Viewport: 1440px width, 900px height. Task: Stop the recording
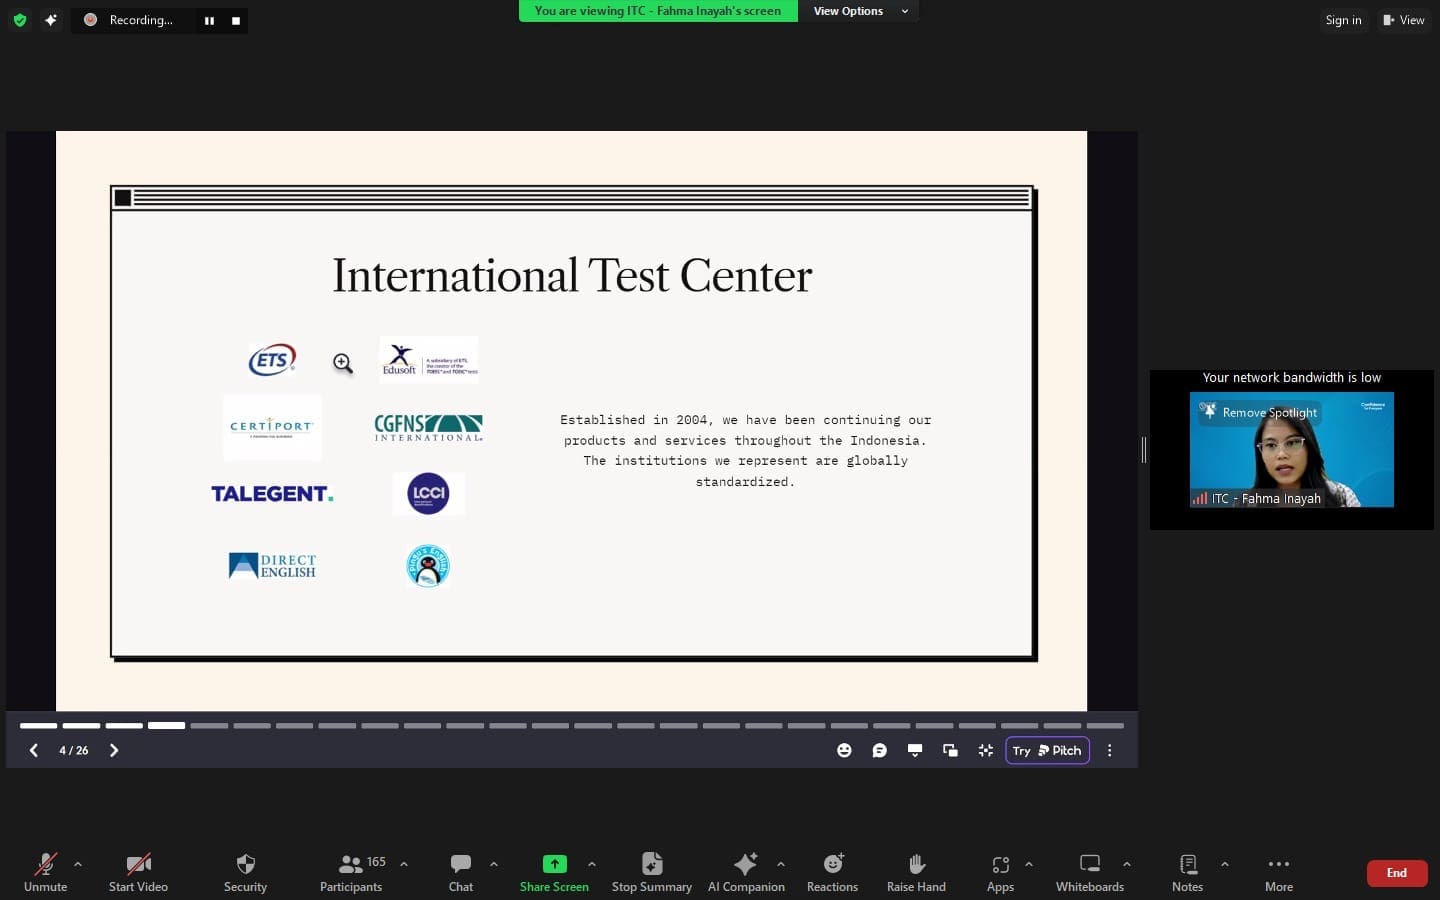(236, 20)
